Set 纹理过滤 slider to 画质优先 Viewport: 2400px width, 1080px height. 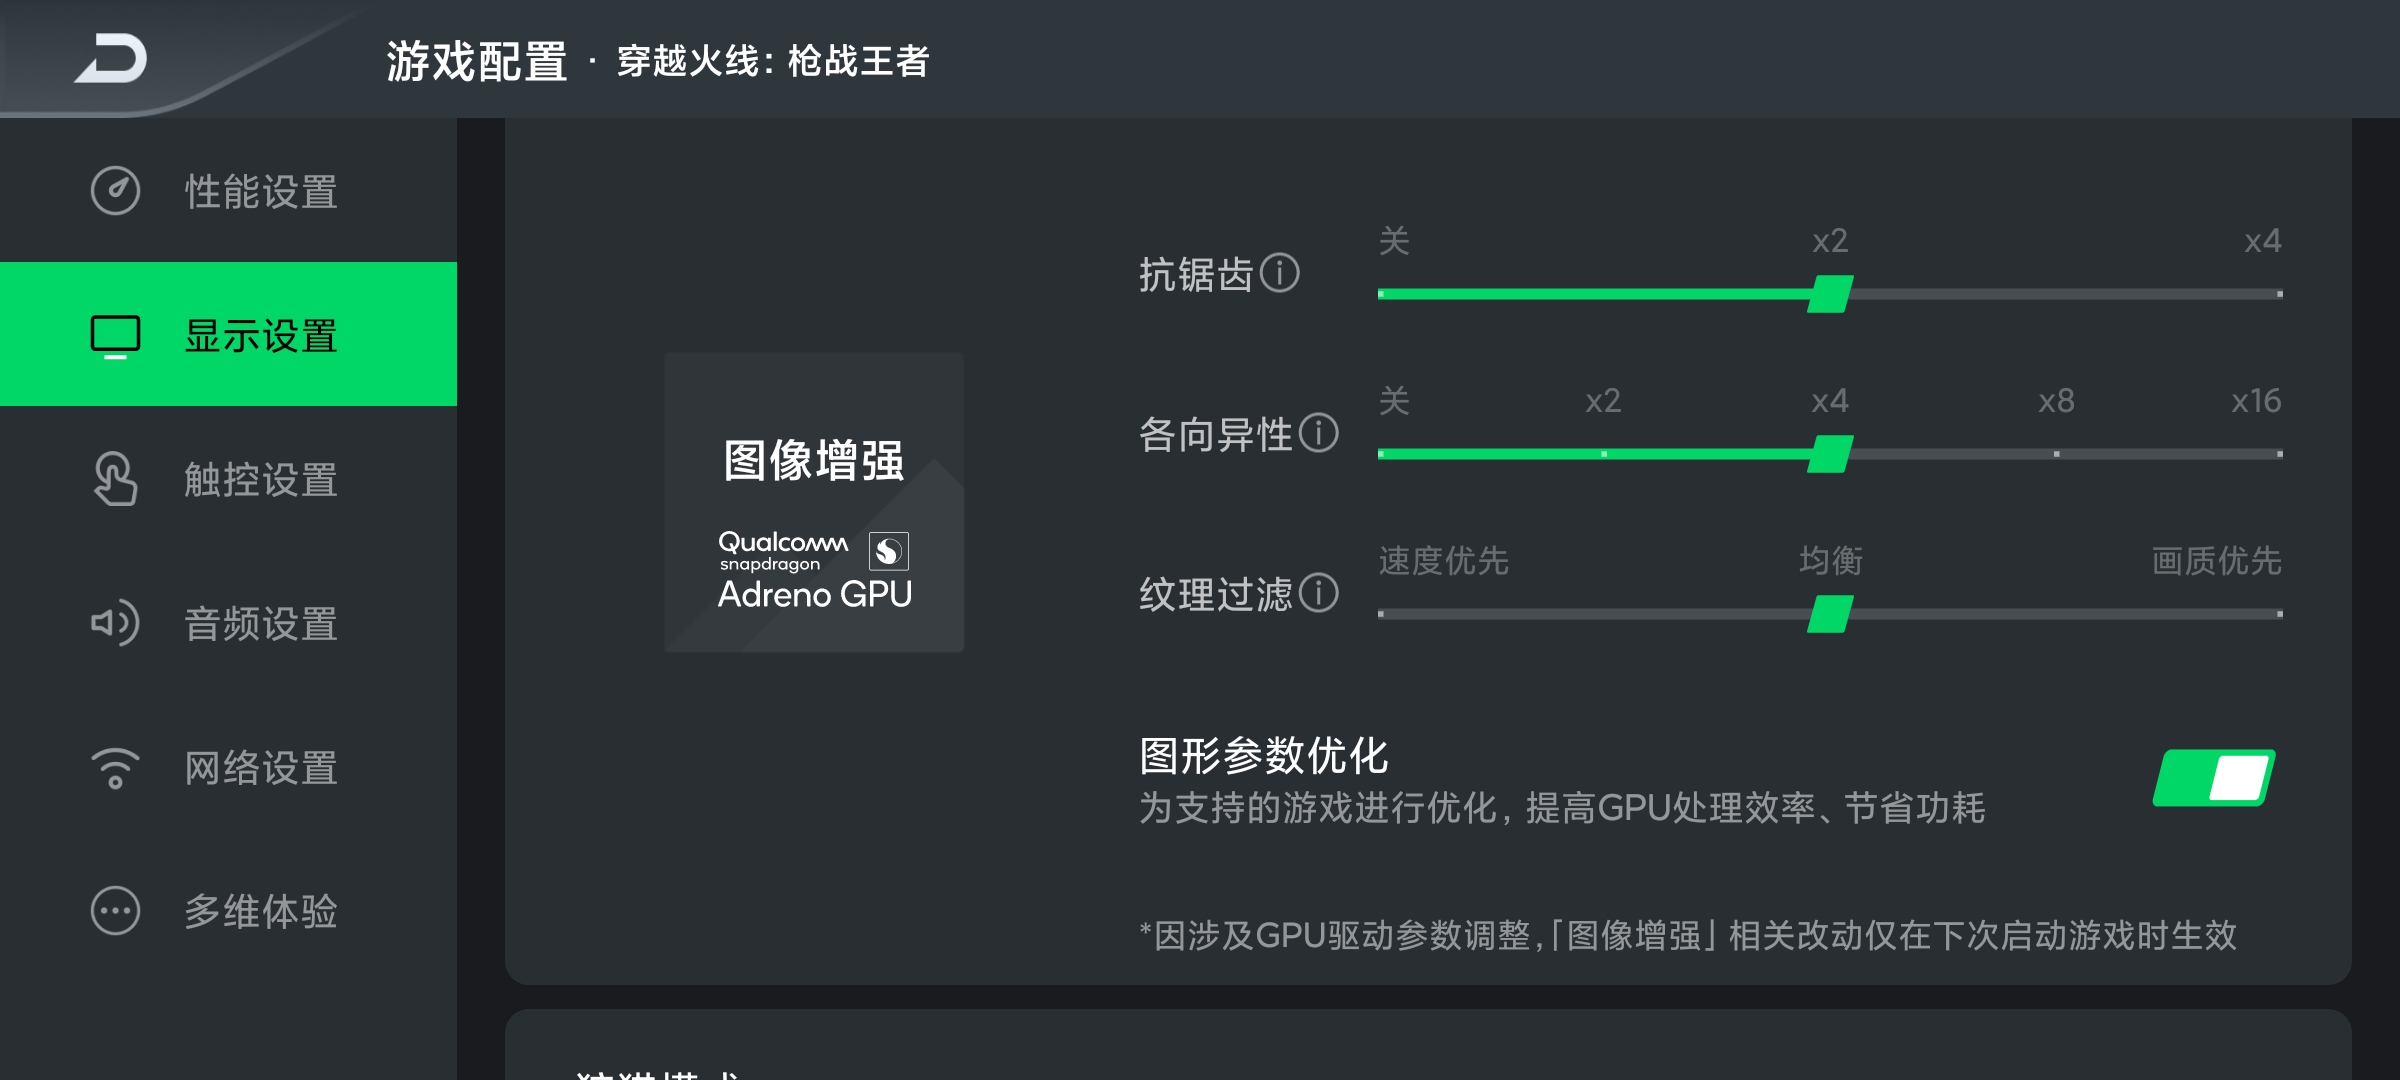(x=2279, y=614)
